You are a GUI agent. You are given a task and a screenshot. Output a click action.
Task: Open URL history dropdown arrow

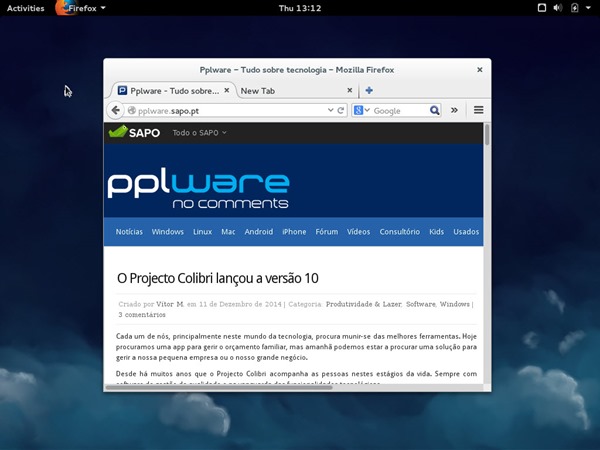(x=330, y=110)
